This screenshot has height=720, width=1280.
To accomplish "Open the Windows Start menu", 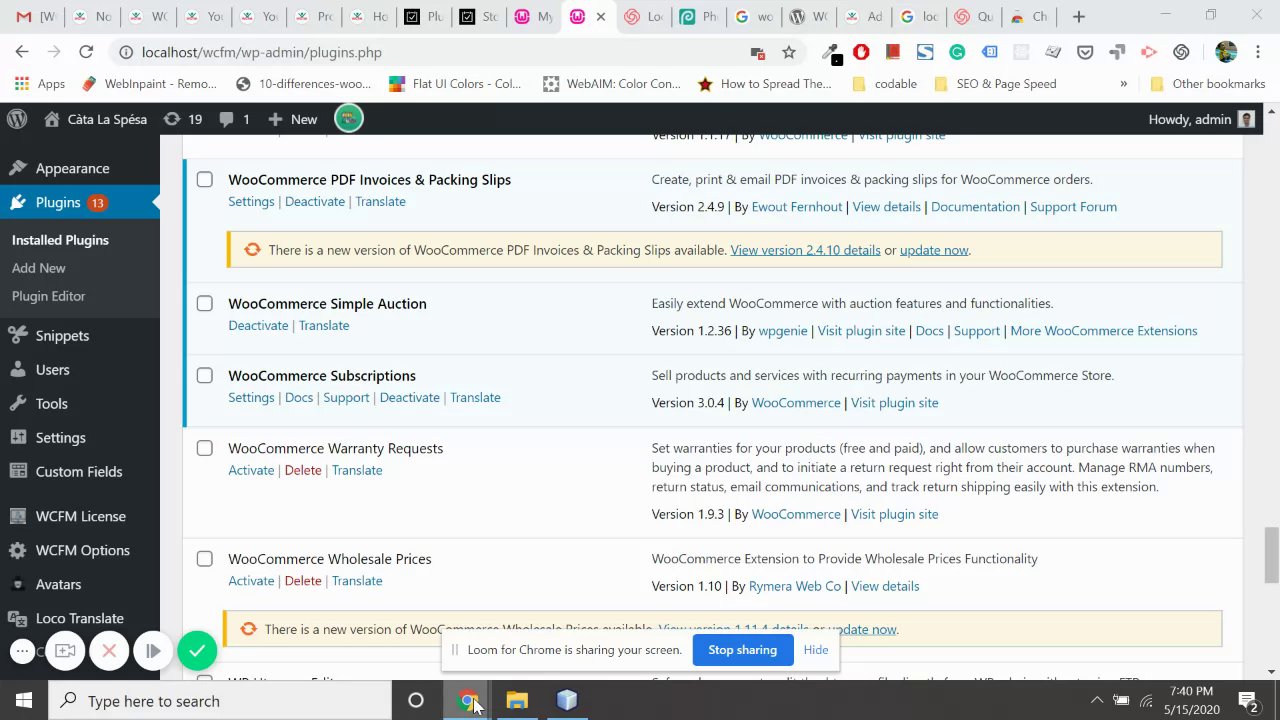I will coord(24,701).
